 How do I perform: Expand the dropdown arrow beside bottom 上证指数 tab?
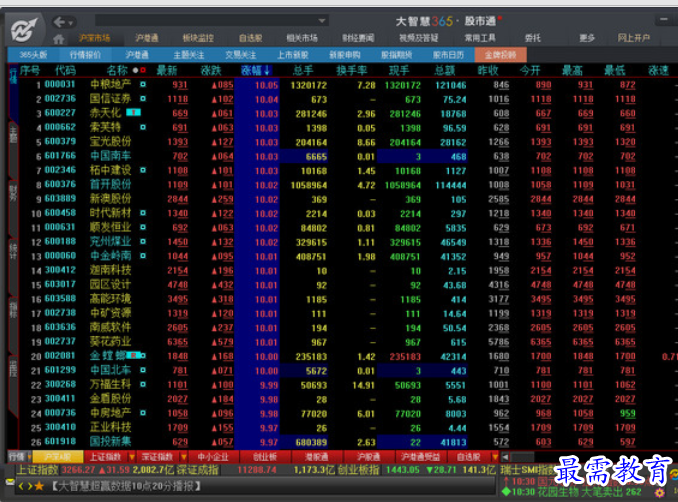click(x=131, y=457)
